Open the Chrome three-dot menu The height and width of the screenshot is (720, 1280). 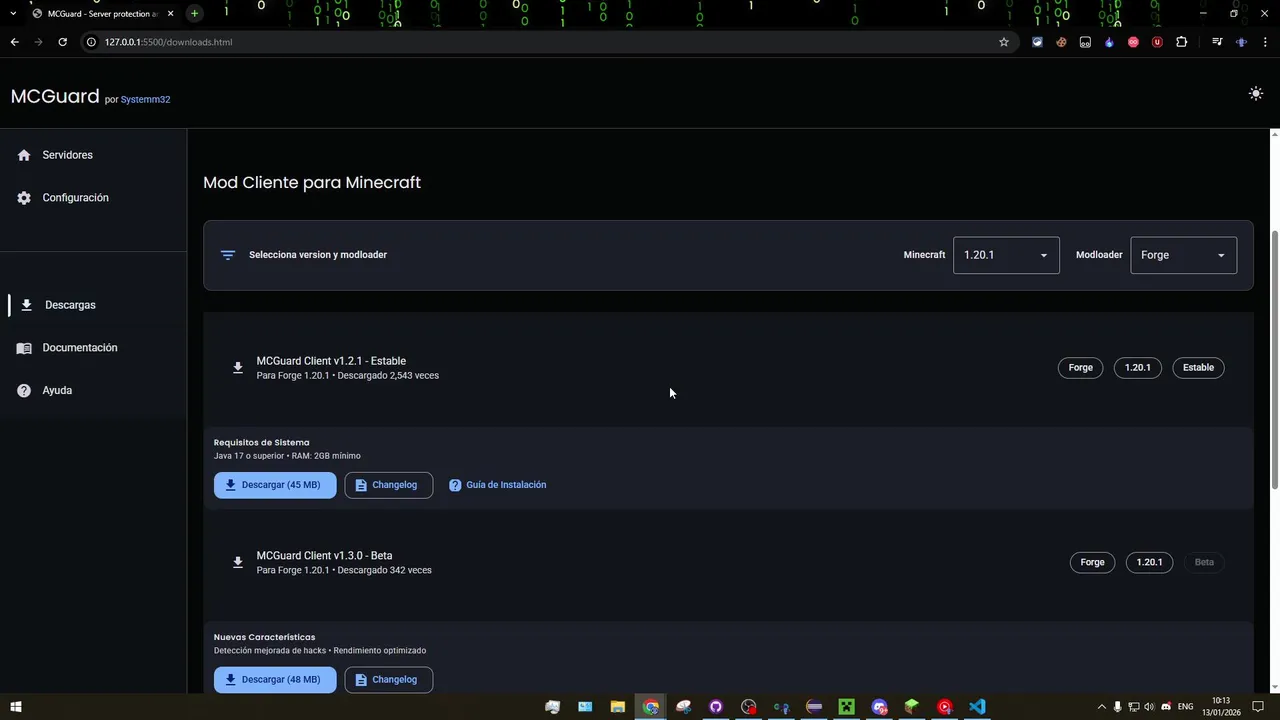pyautogui.click(x=1265, y=42)
